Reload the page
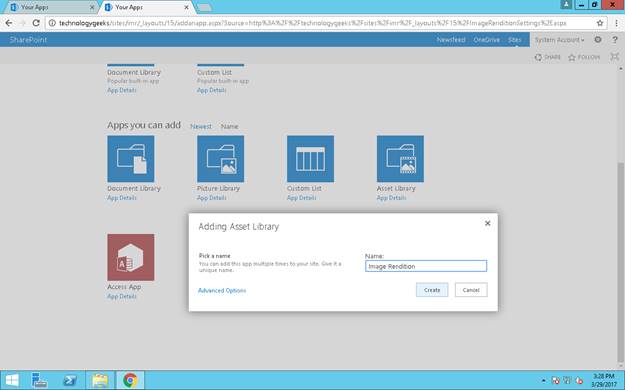 pyautogui.click(x=36, y=23)
